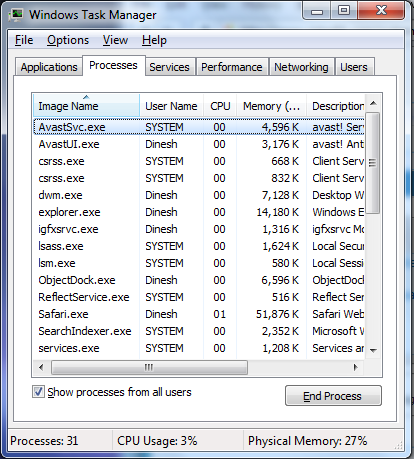Select the explorer.exe process
Image resolution: width=414 pixels, height=459 pixels.
199,212
